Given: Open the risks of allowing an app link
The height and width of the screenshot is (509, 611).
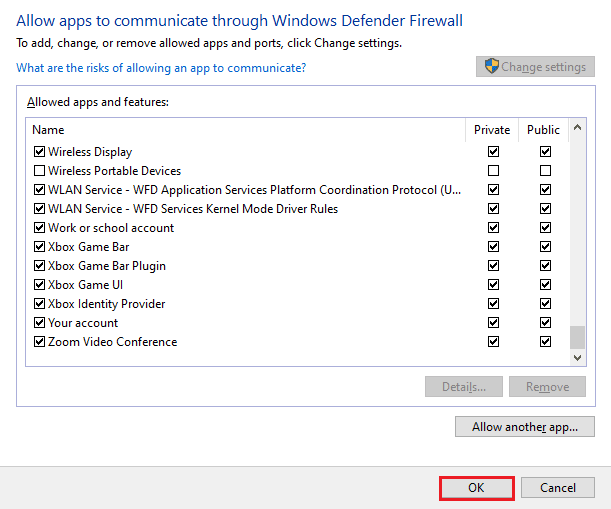Looking at the screenshot, I should (x=161, y=68).
